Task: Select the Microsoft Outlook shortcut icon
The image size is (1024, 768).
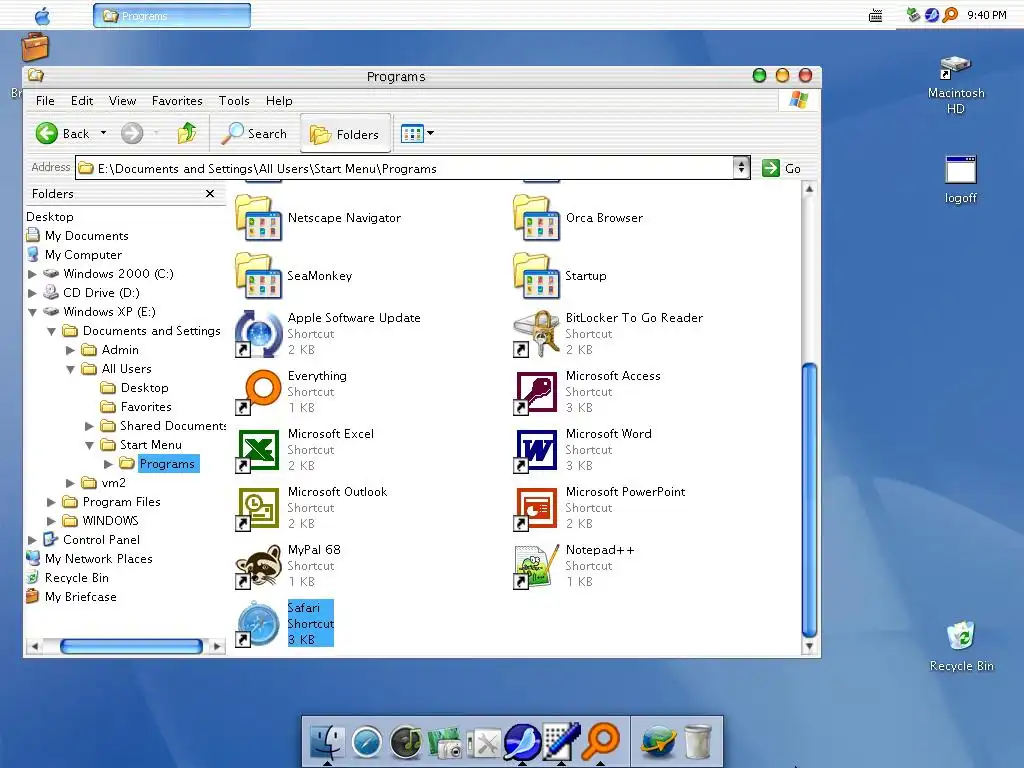Action: click(x=259, y=507)
